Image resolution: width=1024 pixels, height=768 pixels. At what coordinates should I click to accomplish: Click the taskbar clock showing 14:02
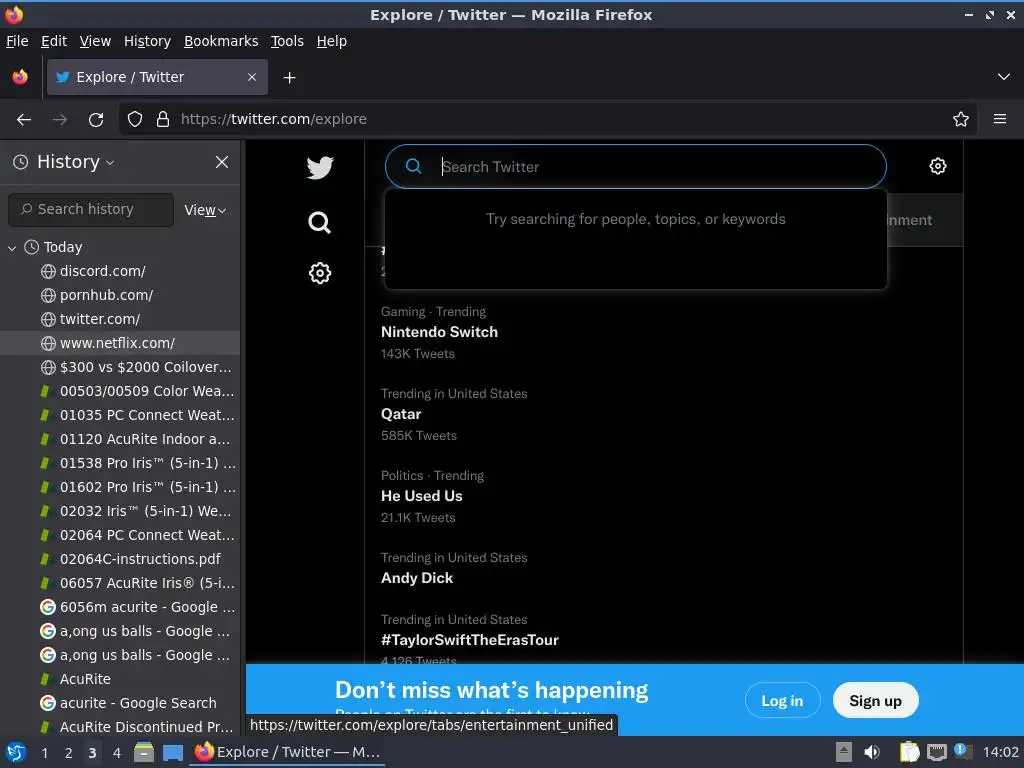click(1000, 752)
